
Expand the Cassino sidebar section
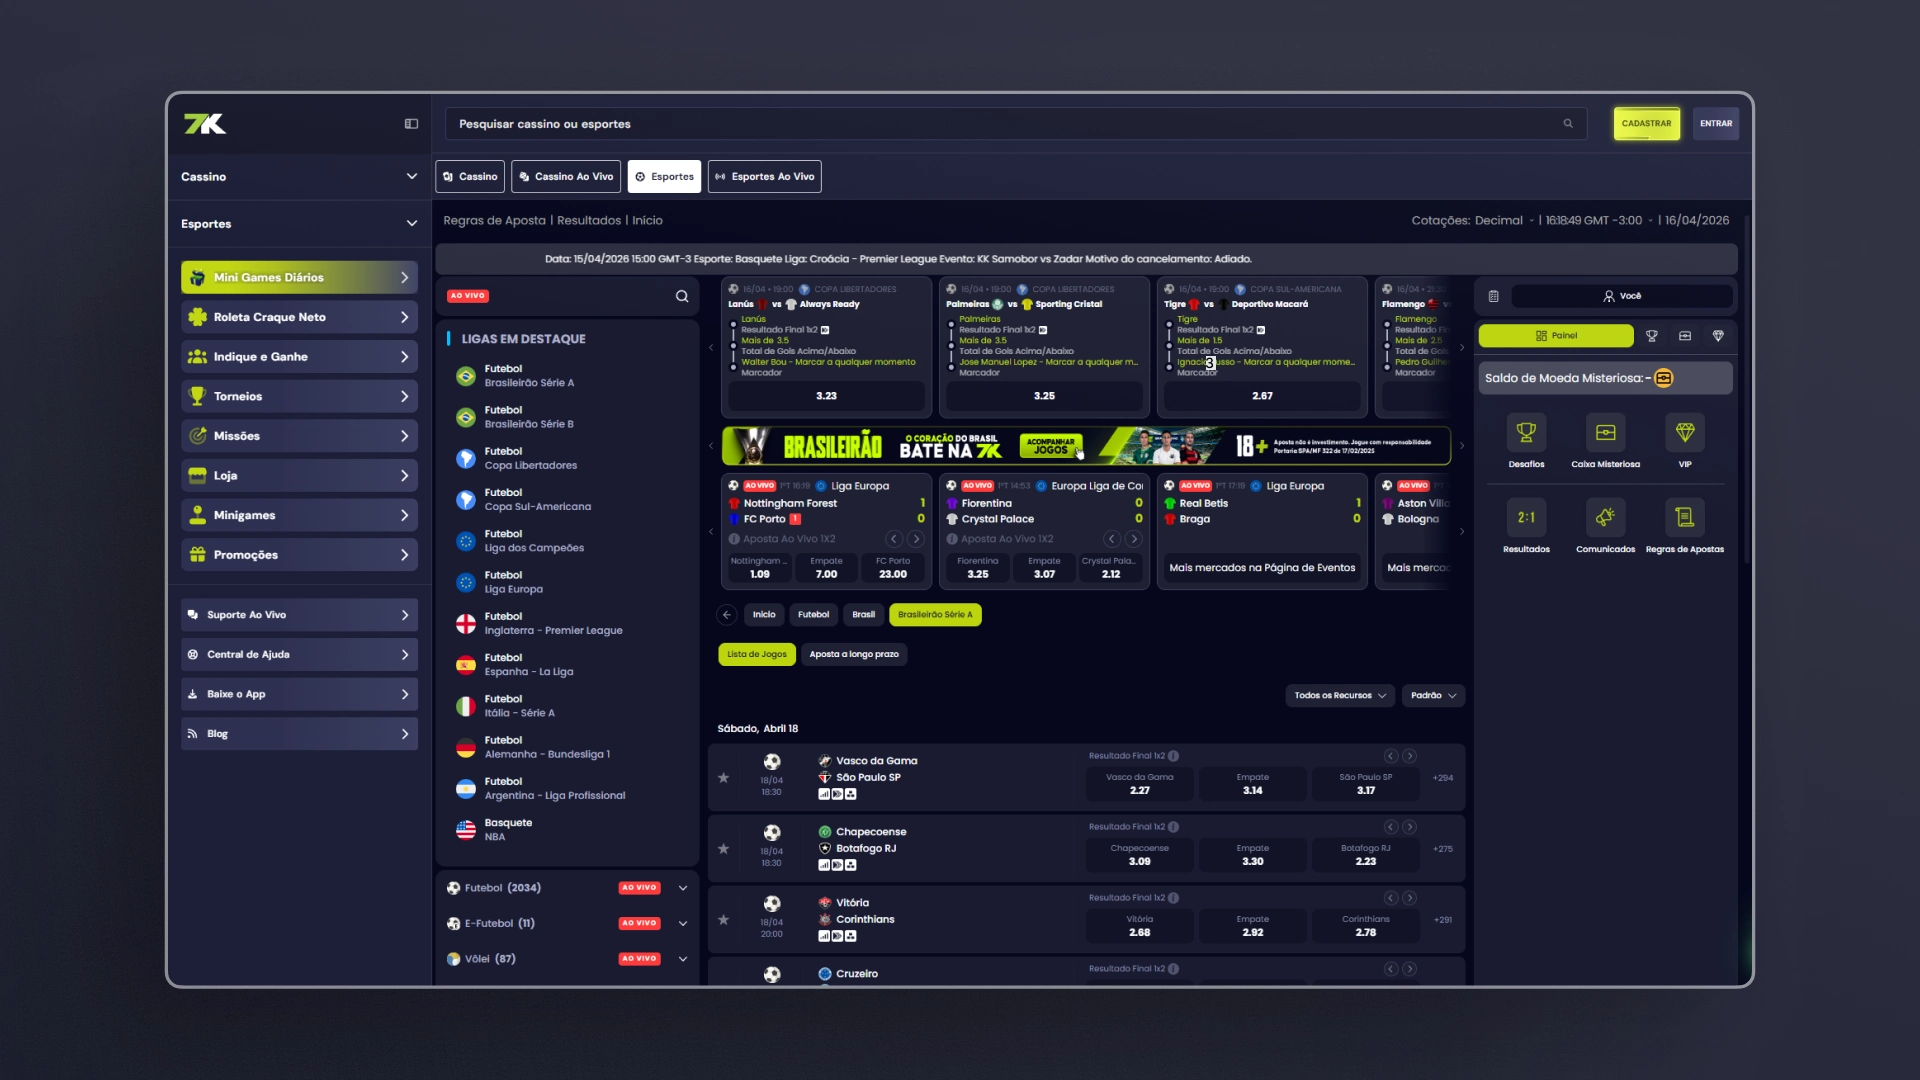coord(299,176)
